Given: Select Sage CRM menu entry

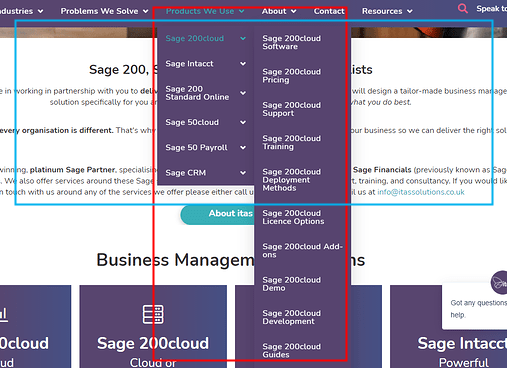Looking at the screenshot, I should point(186,173).
